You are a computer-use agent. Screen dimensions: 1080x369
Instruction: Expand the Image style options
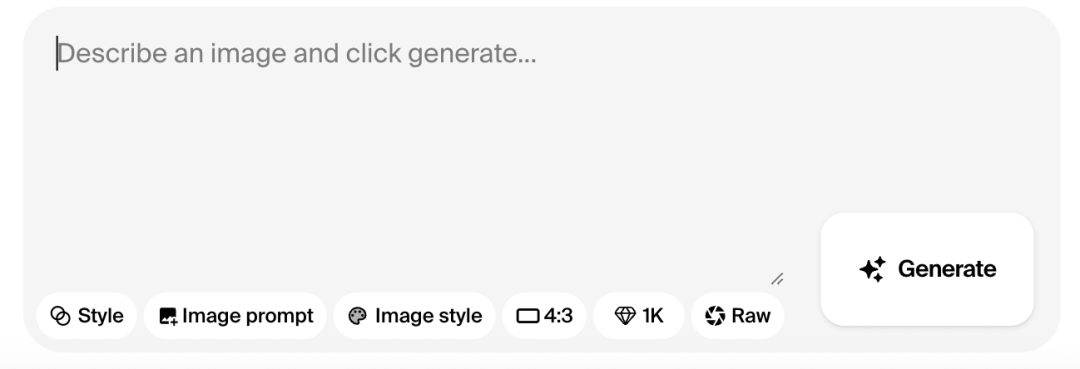(415, 316)
